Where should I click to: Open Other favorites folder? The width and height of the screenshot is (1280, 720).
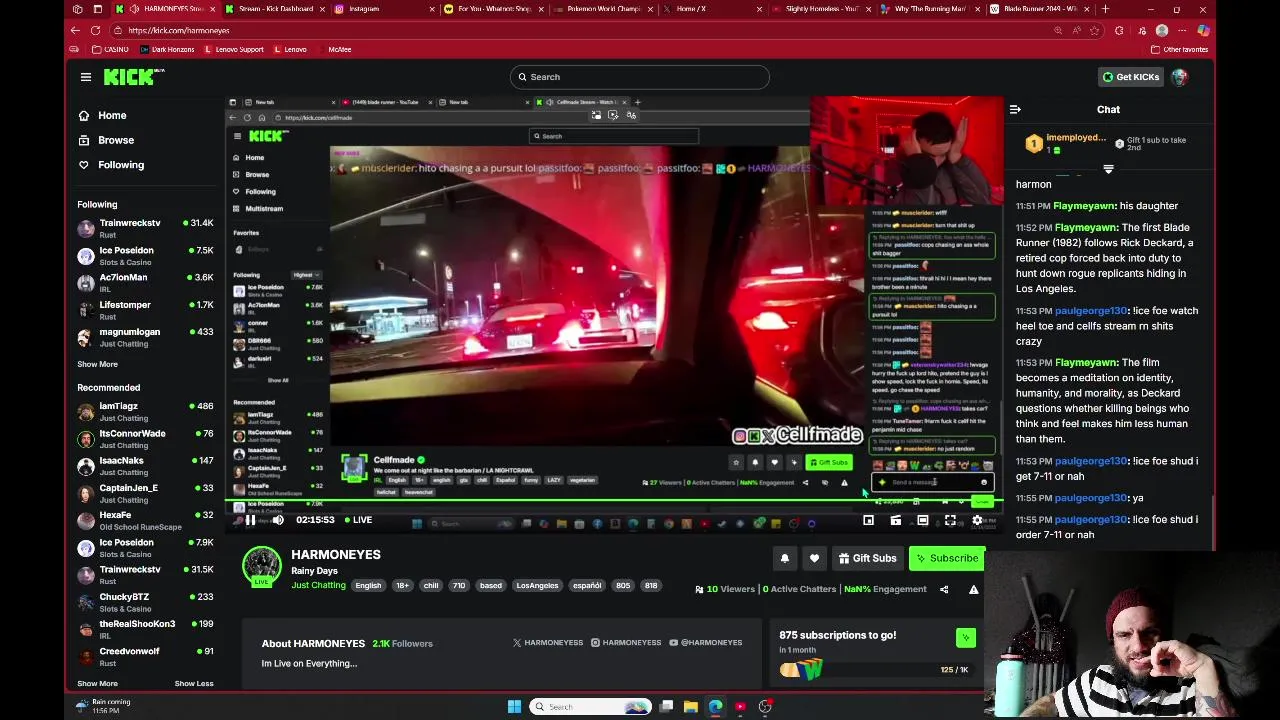coord(1180,49)
